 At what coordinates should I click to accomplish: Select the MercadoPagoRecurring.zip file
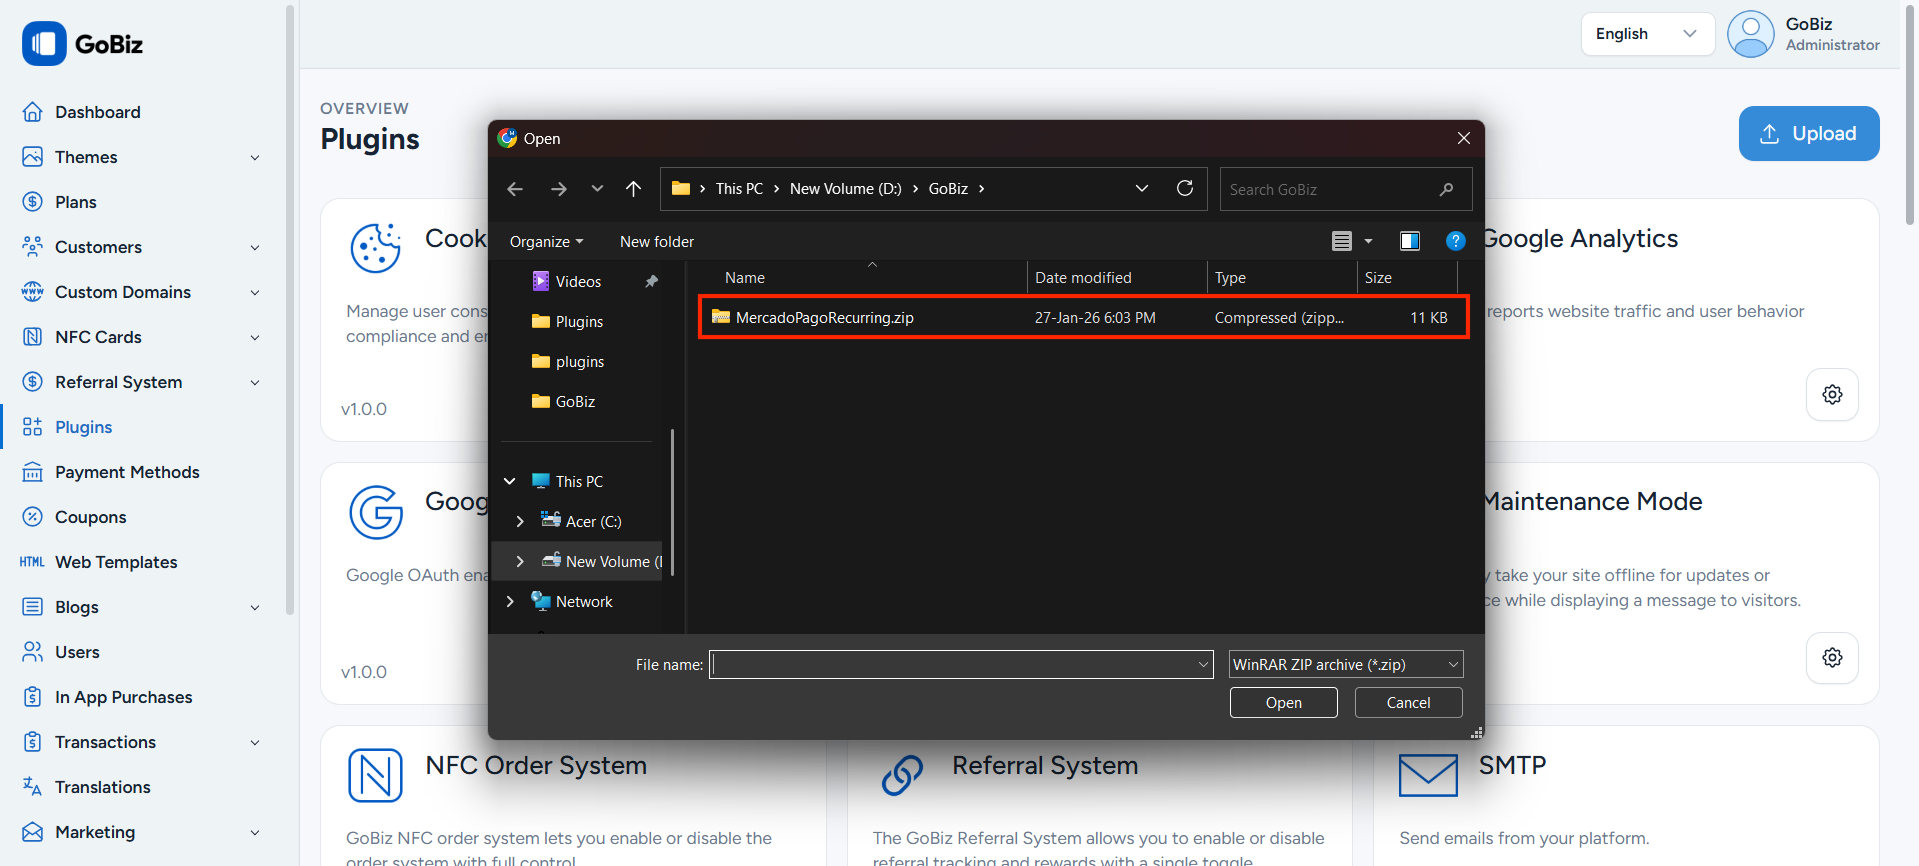pos(1083,318)
